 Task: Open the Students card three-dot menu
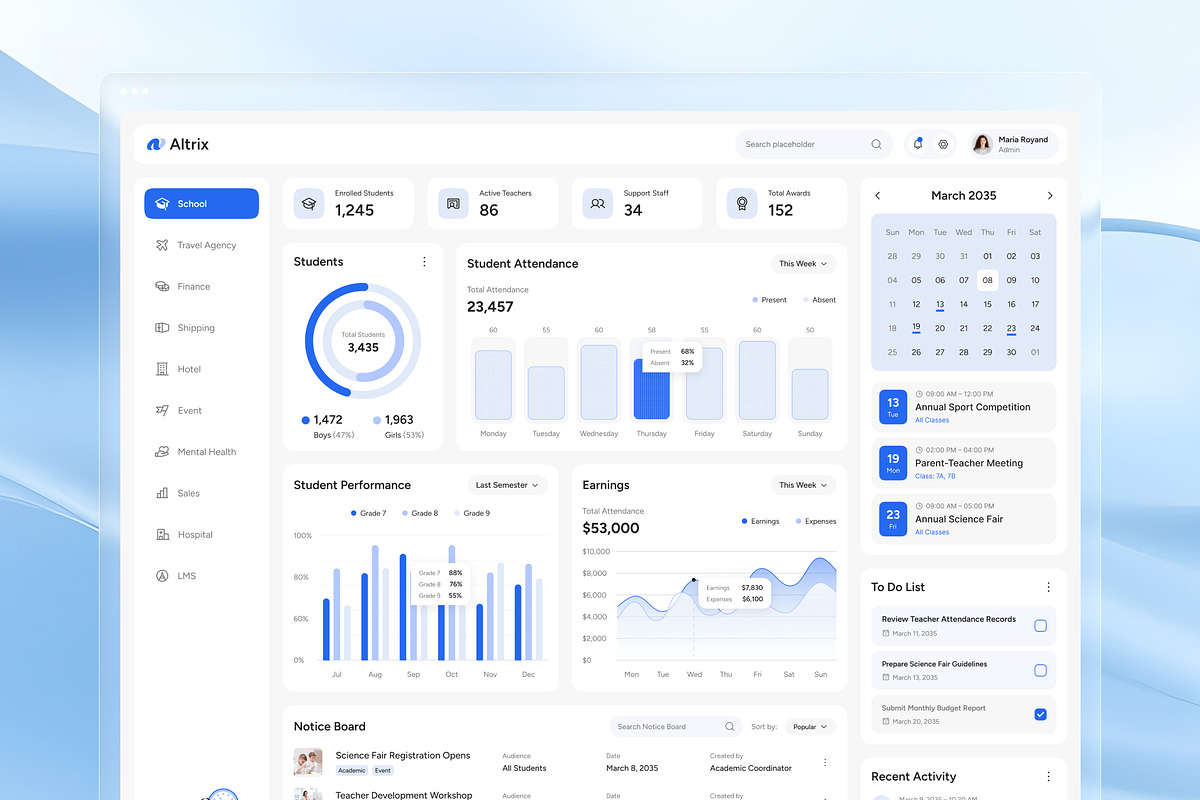pos(424,262)
